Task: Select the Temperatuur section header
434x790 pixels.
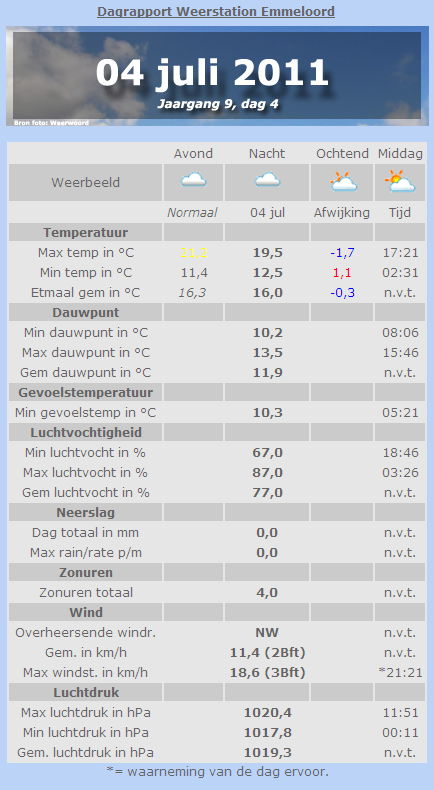Action: pyautogui.click(x=86, y=233)
